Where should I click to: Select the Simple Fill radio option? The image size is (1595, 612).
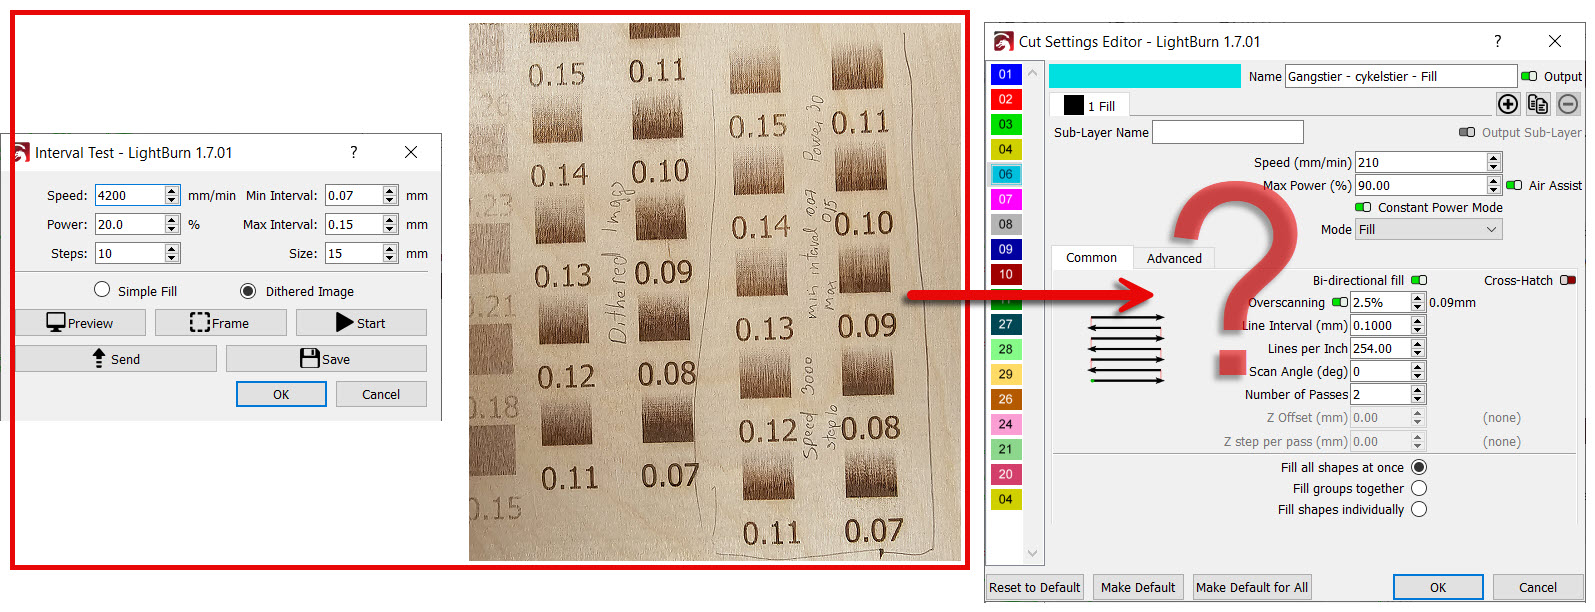click(102, 290)
